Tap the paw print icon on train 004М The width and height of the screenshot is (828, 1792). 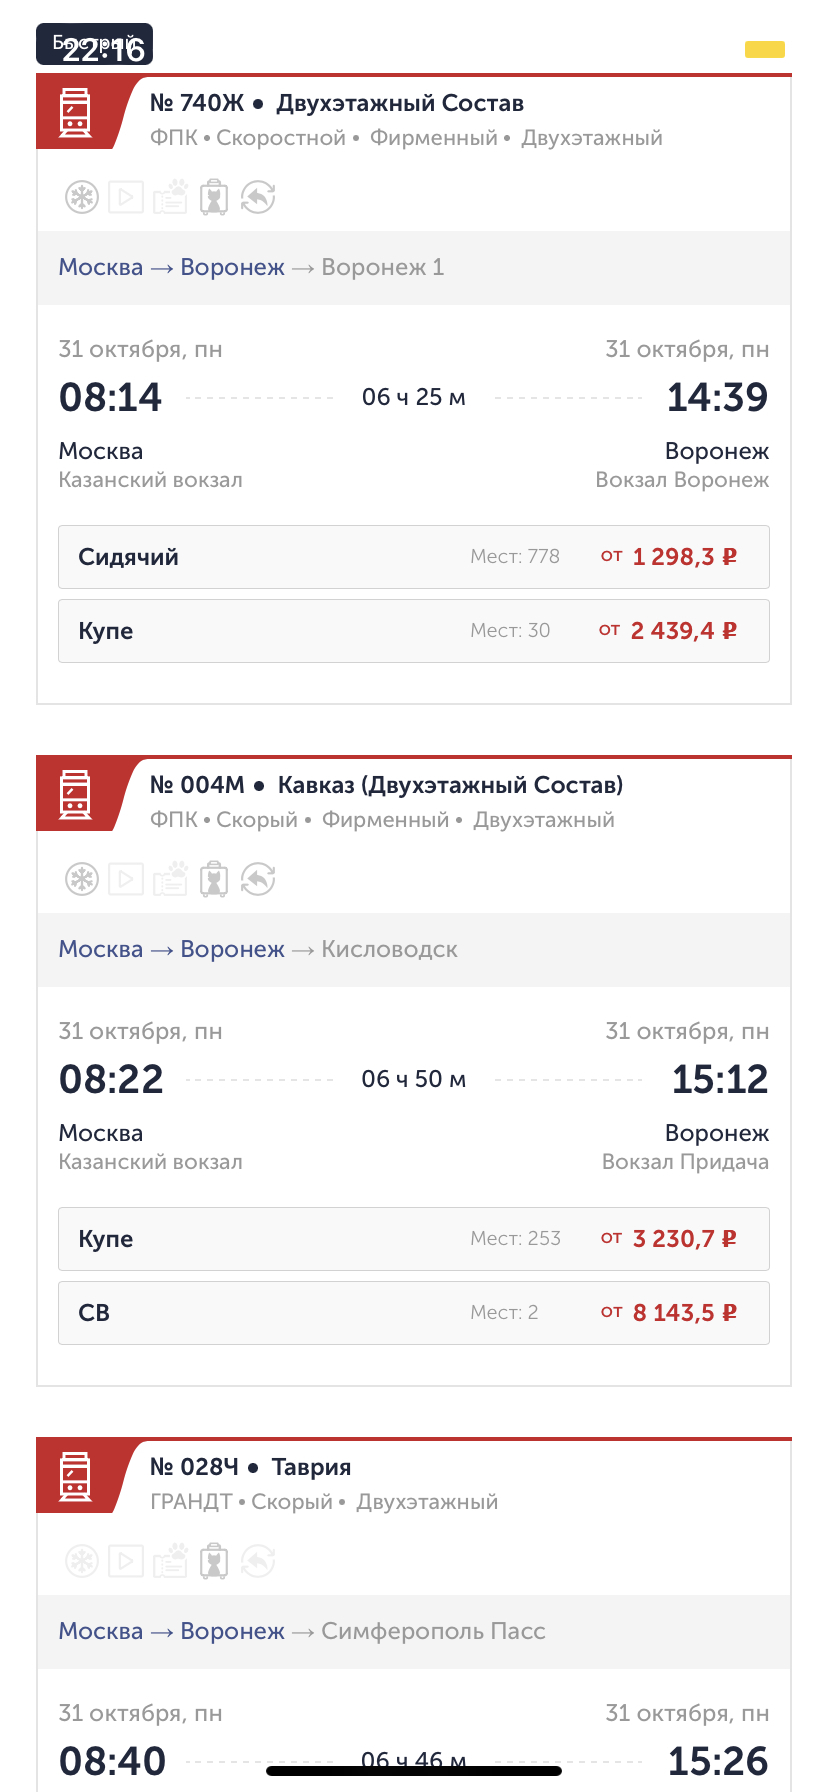point(170,879)
